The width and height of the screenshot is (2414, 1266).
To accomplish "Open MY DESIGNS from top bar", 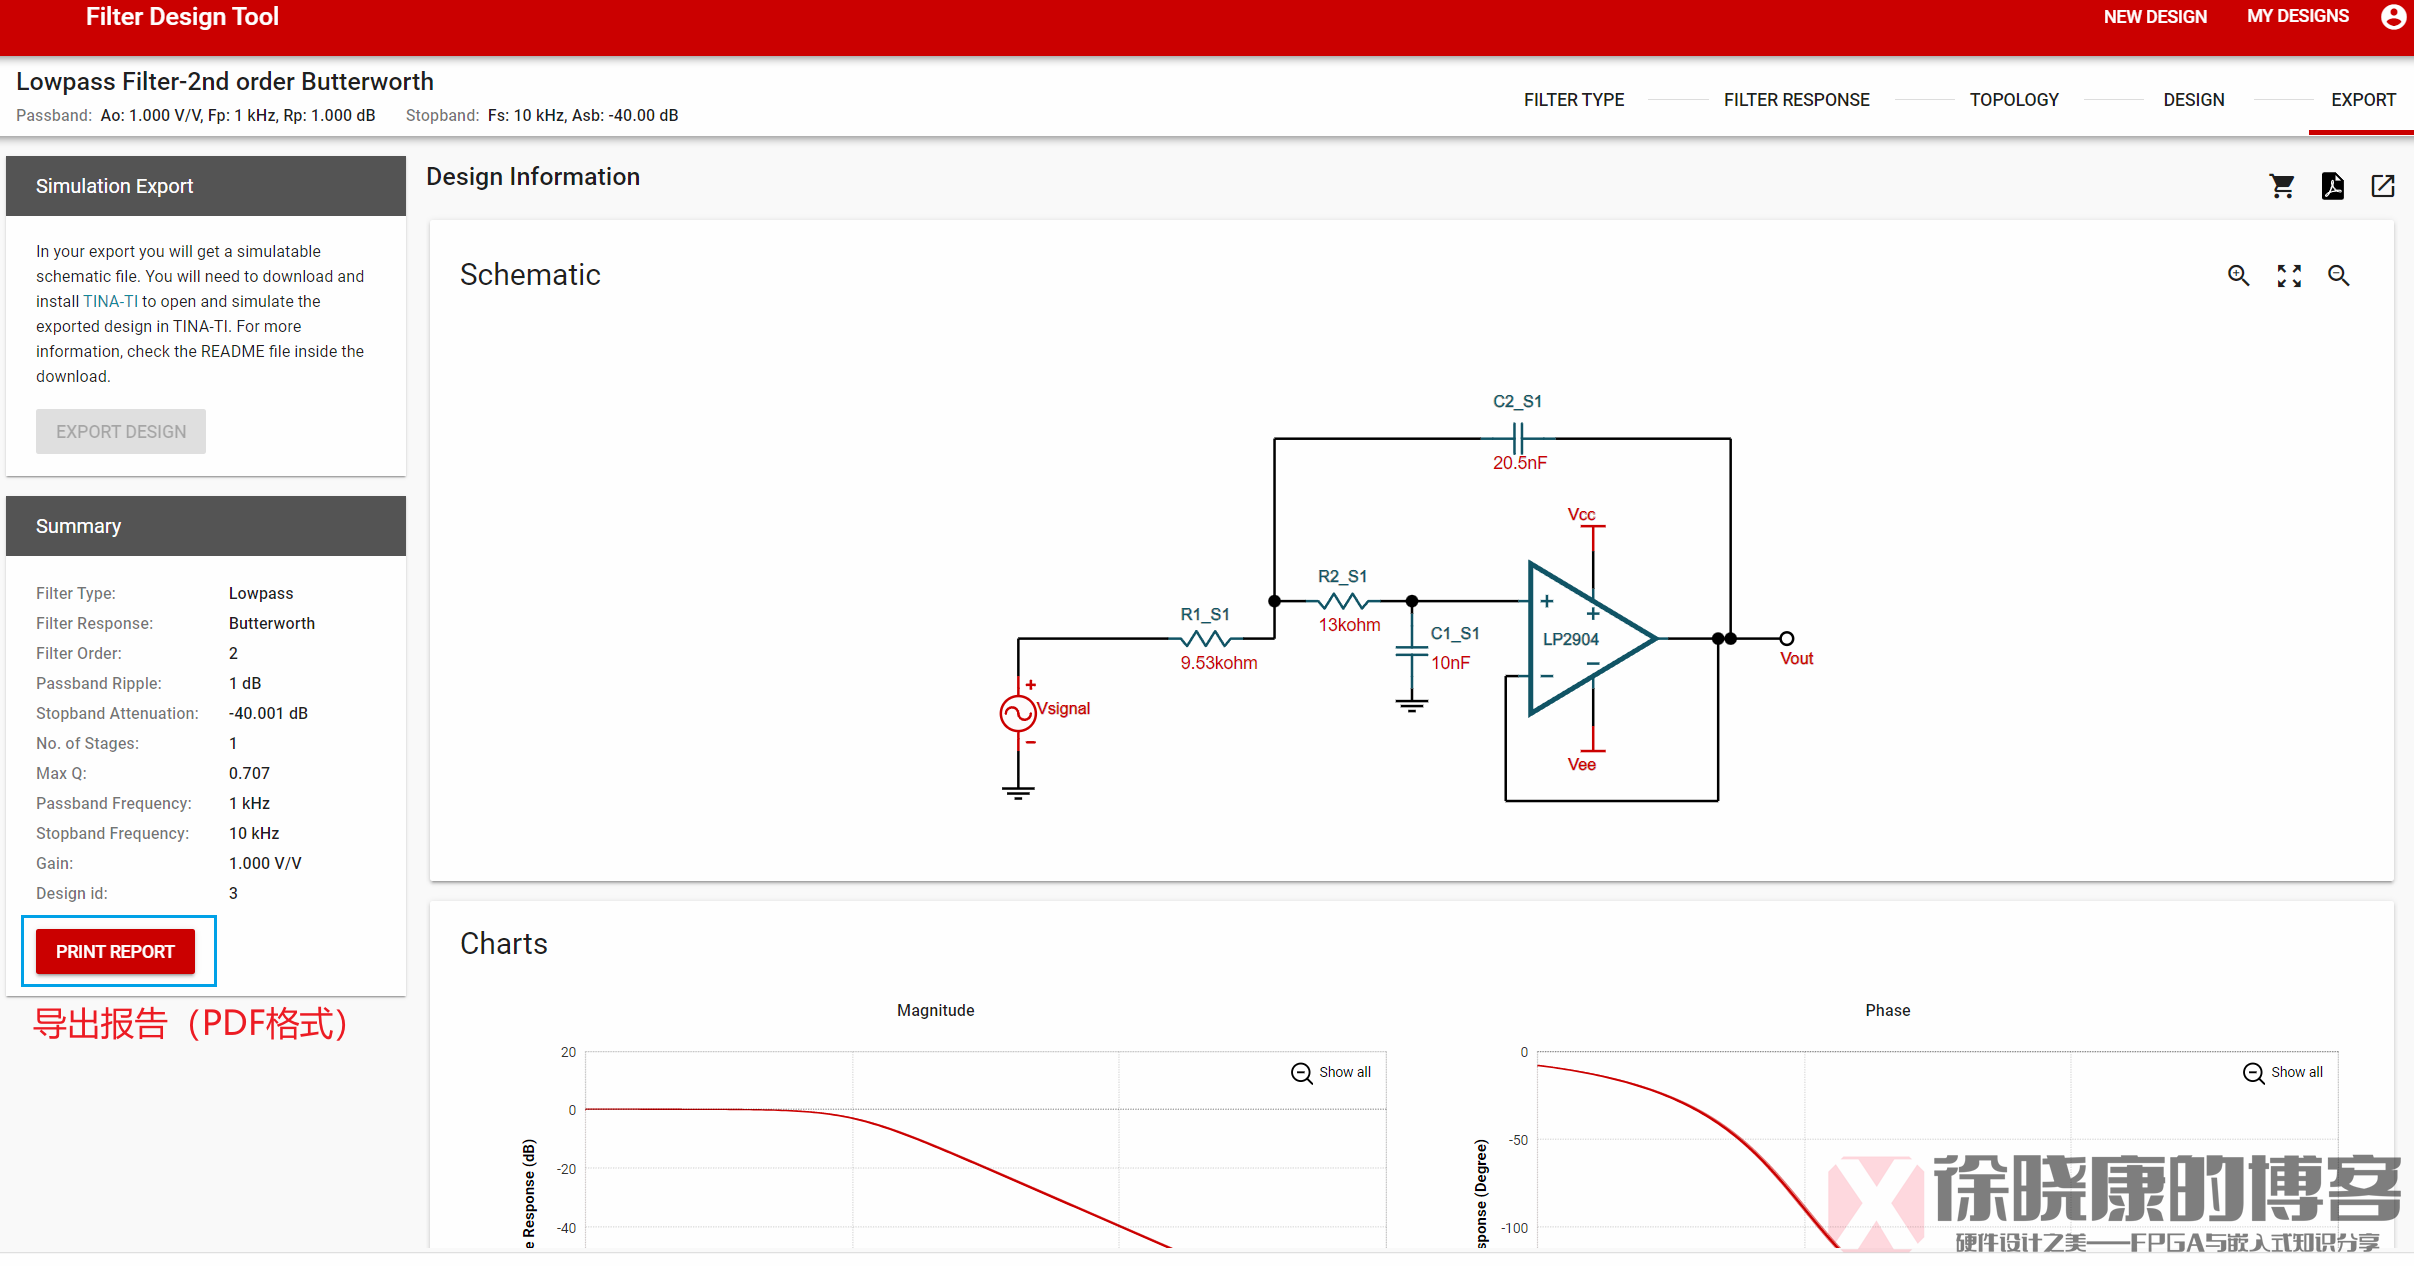I will [2297, 17].
